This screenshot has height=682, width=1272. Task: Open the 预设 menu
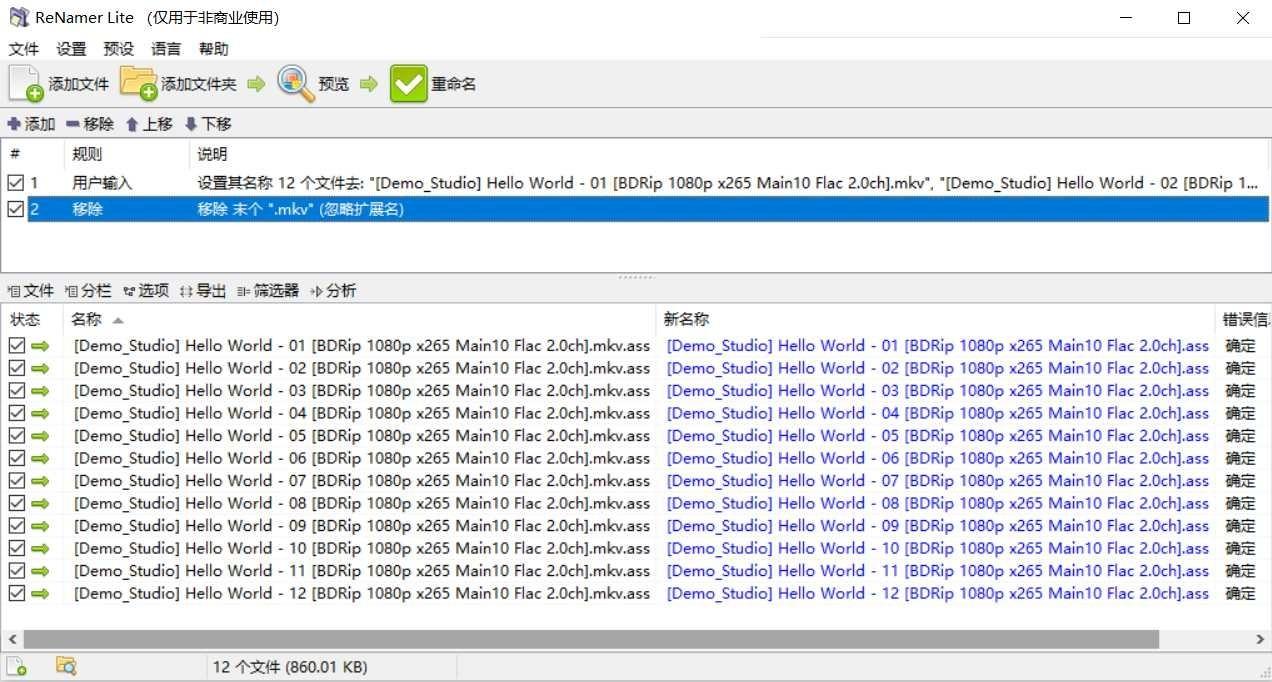pyautogui.click(x=118, y=49)
